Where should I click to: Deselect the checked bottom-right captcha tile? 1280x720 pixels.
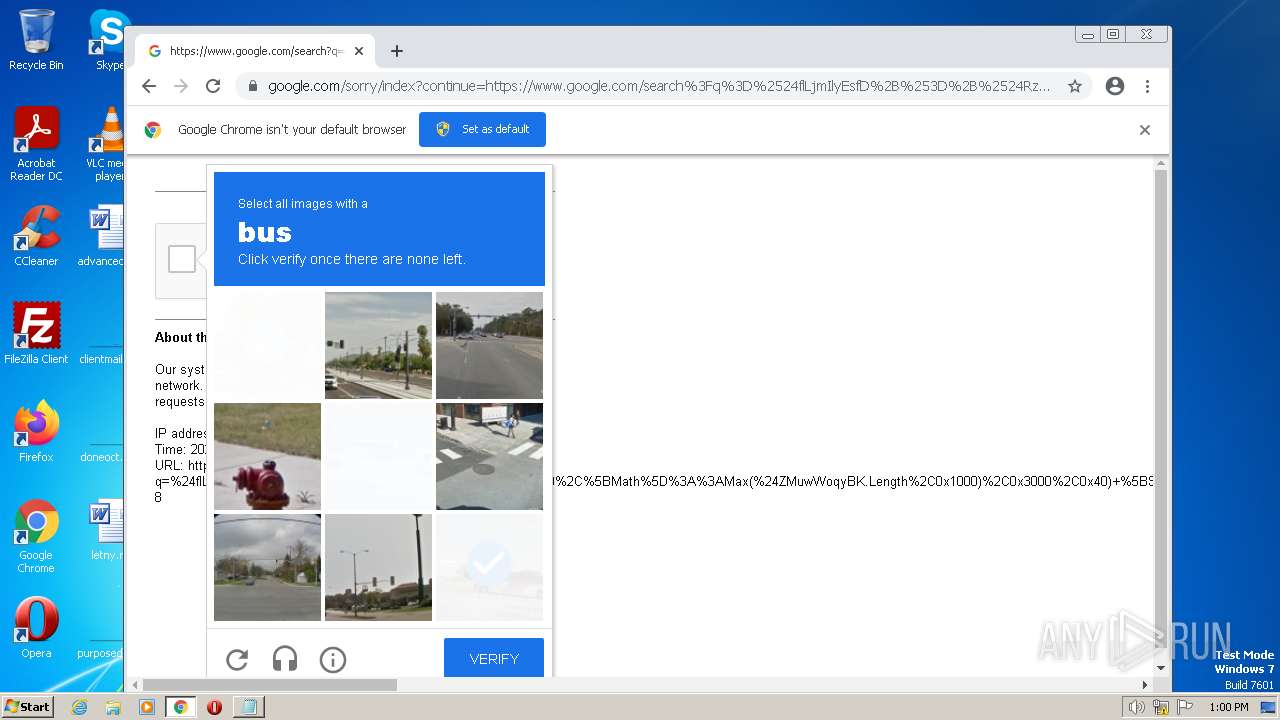click(x=489, y=567)
